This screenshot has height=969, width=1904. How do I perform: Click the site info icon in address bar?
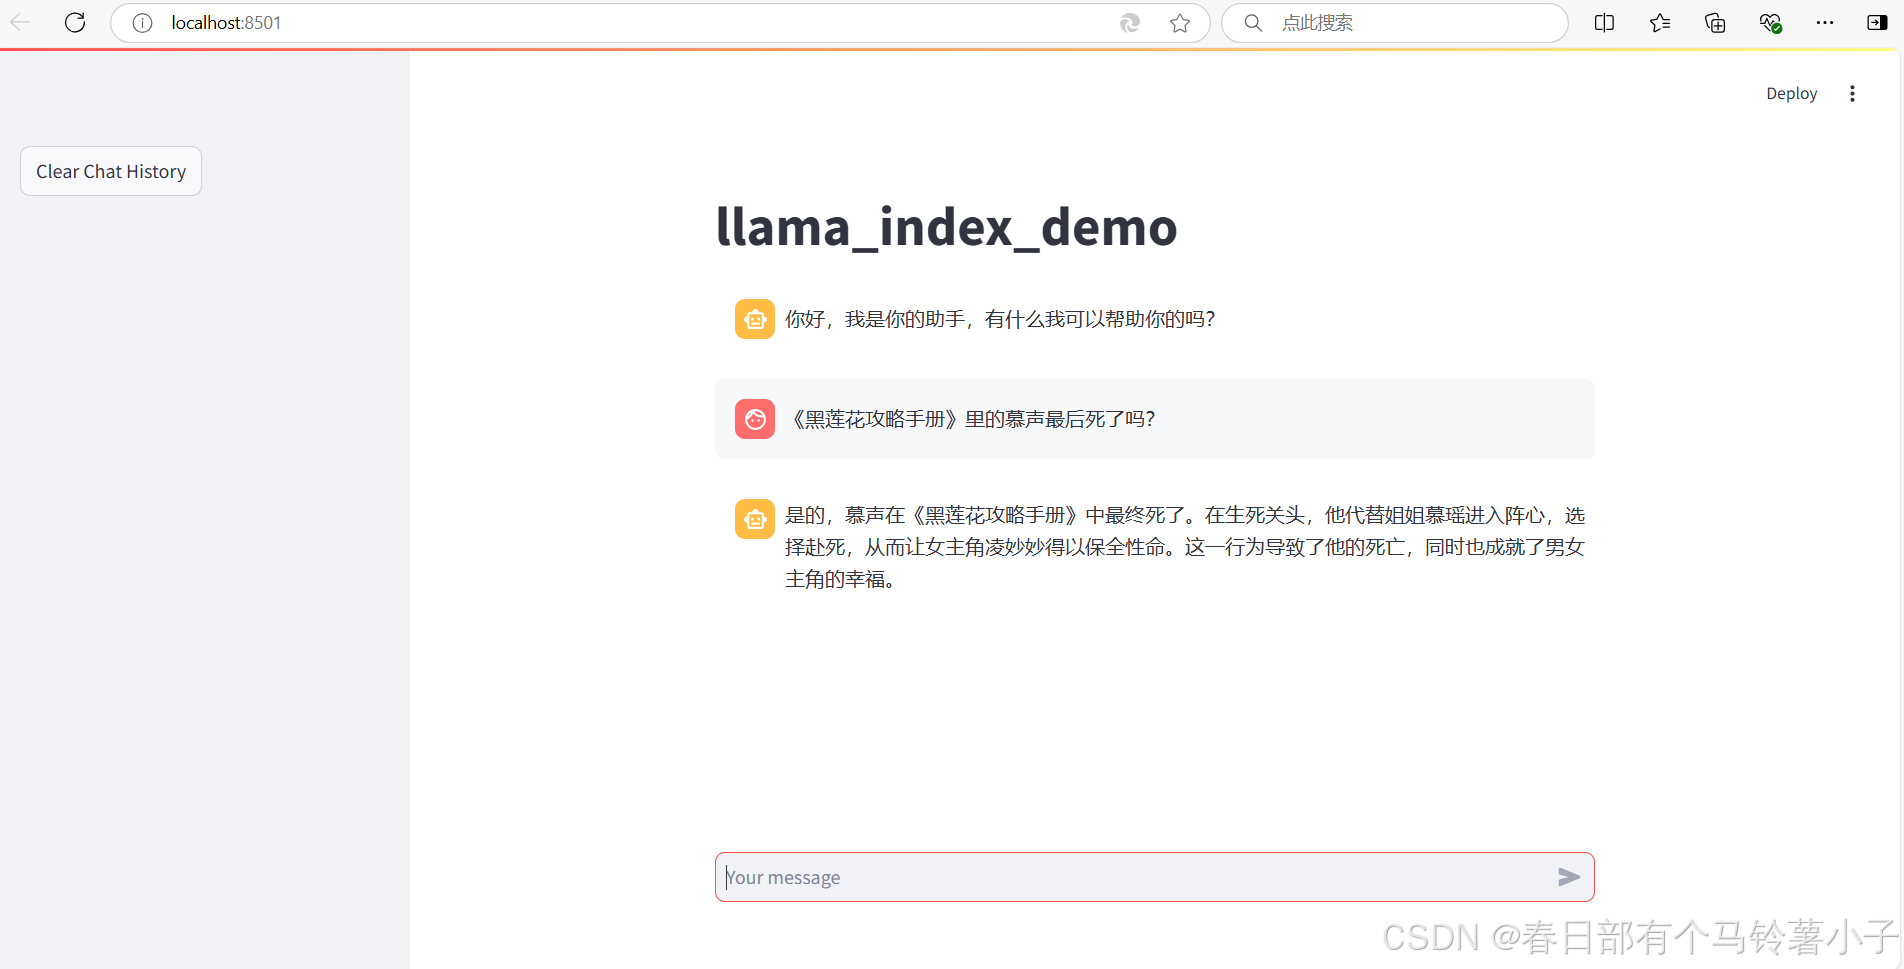(x=141, y=22)
